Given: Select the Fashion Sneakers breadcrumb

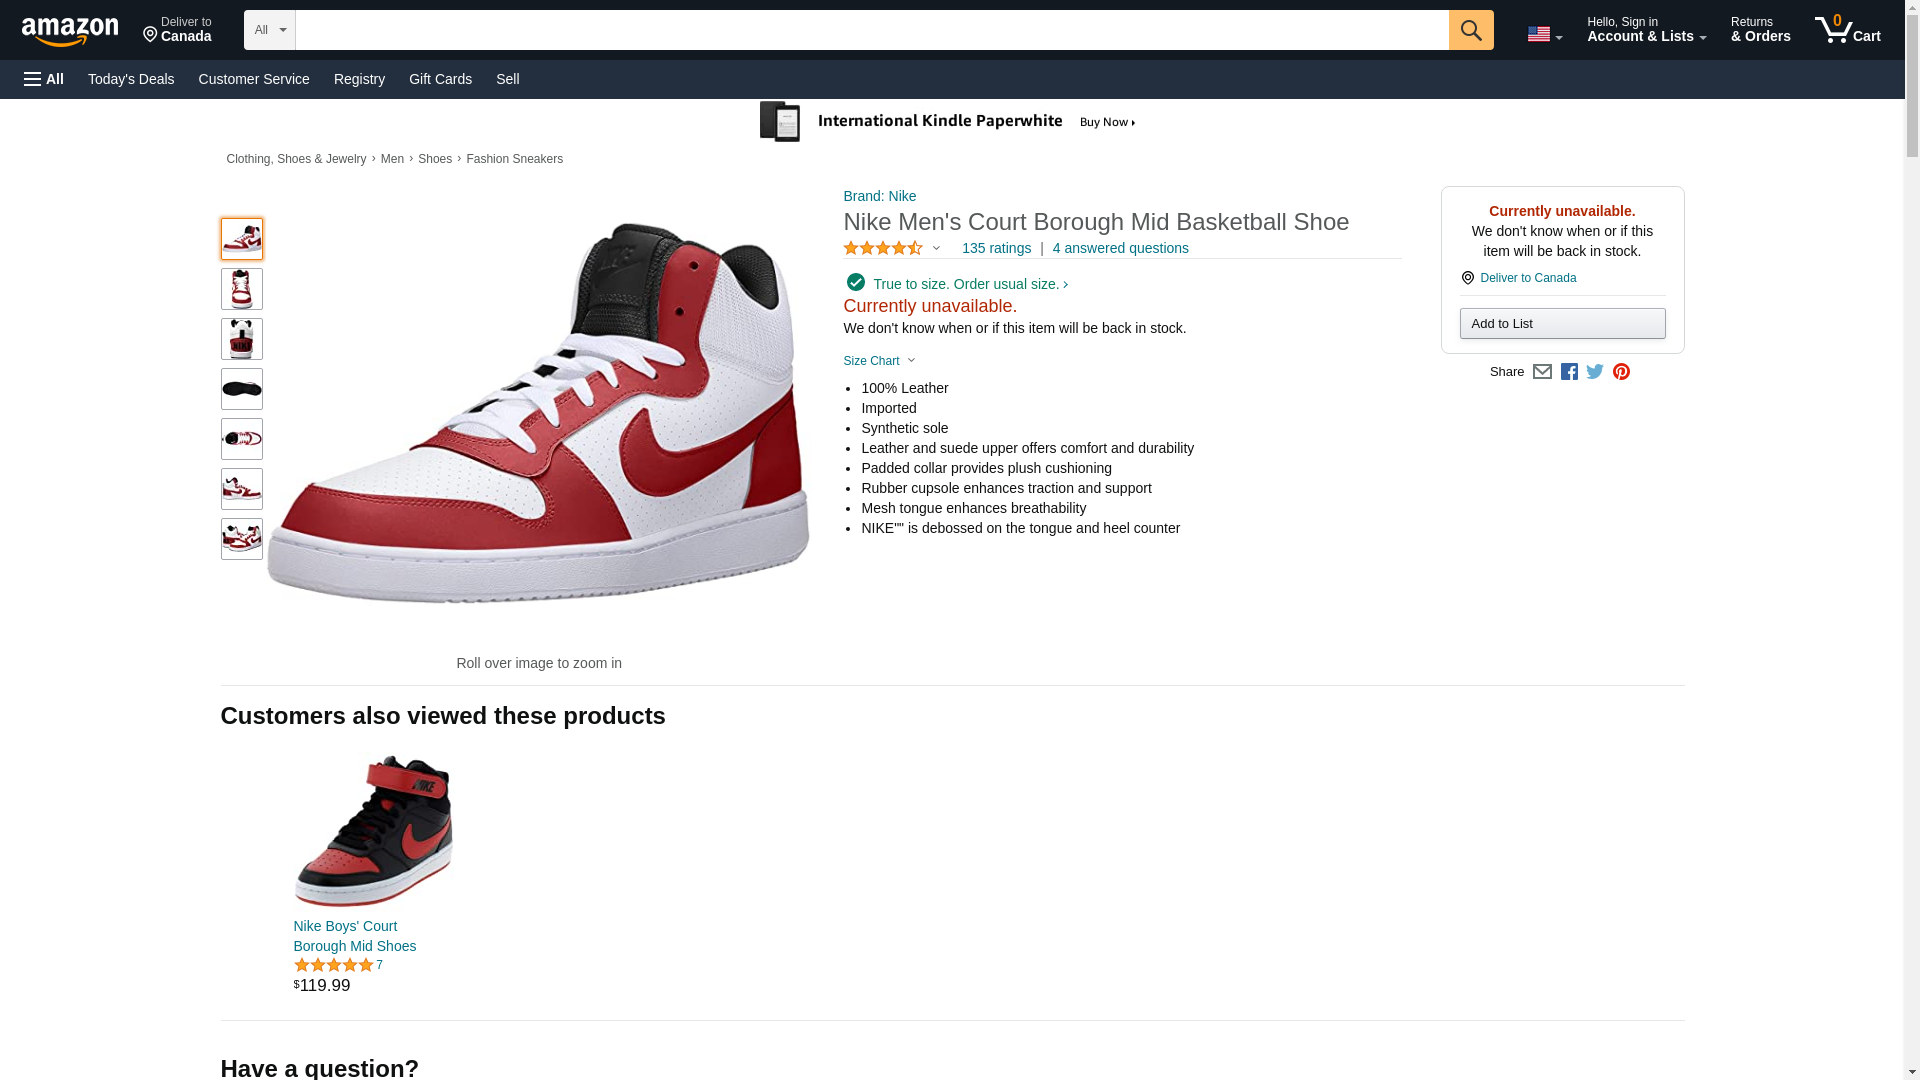Looking at the screenshot, I should pos(514,159).
